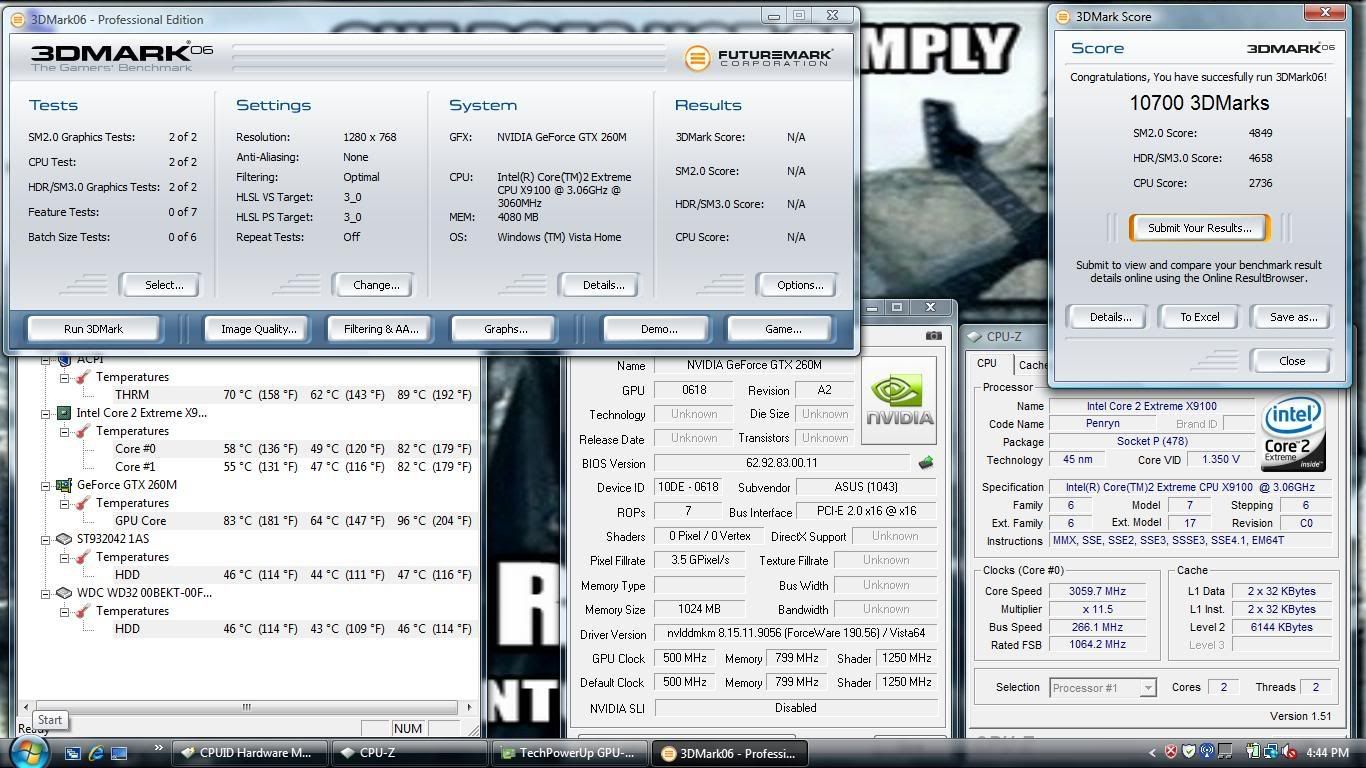Collapse Temperatures under GeForce GTX 260M
The image size is (1366, 768).
(x=64, y=503)
